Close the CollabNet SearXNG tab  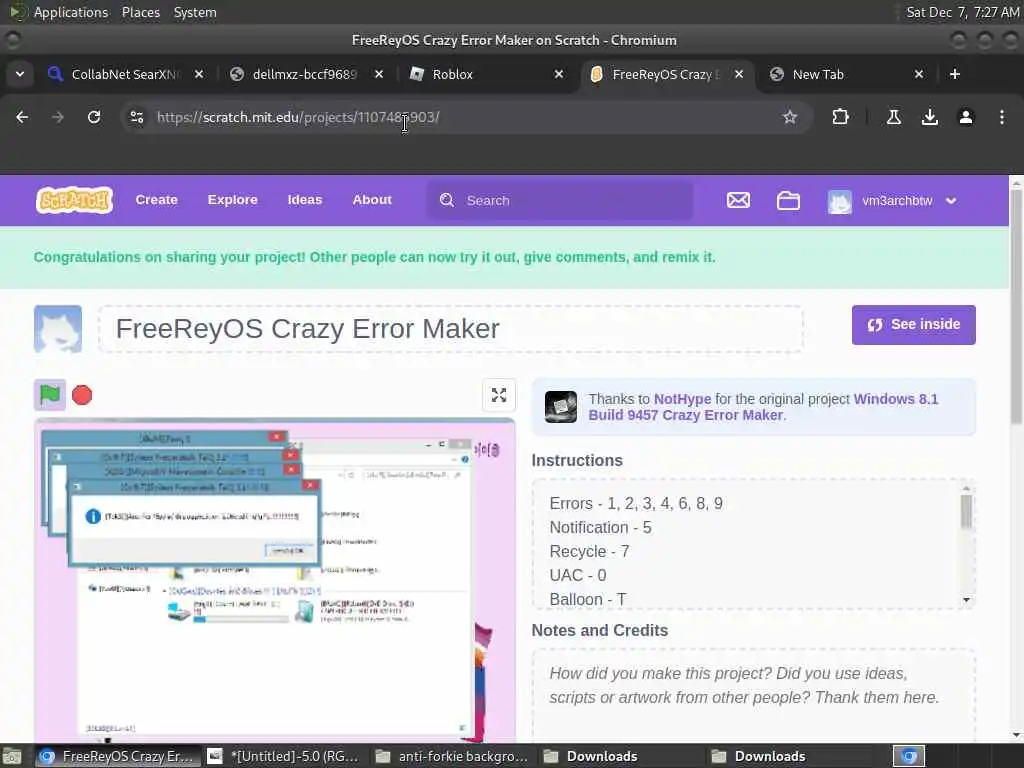point(199,74)
